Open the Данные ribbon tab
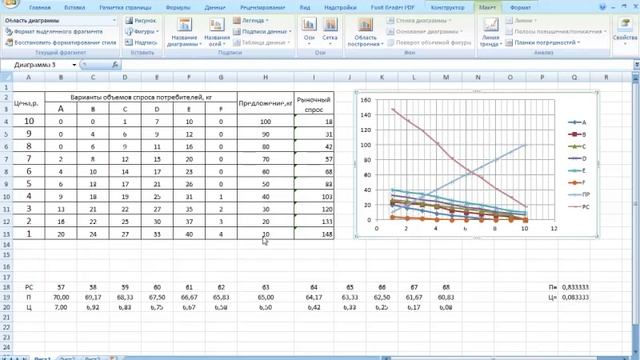The image size is (640, 360). (x=215, y=7)
